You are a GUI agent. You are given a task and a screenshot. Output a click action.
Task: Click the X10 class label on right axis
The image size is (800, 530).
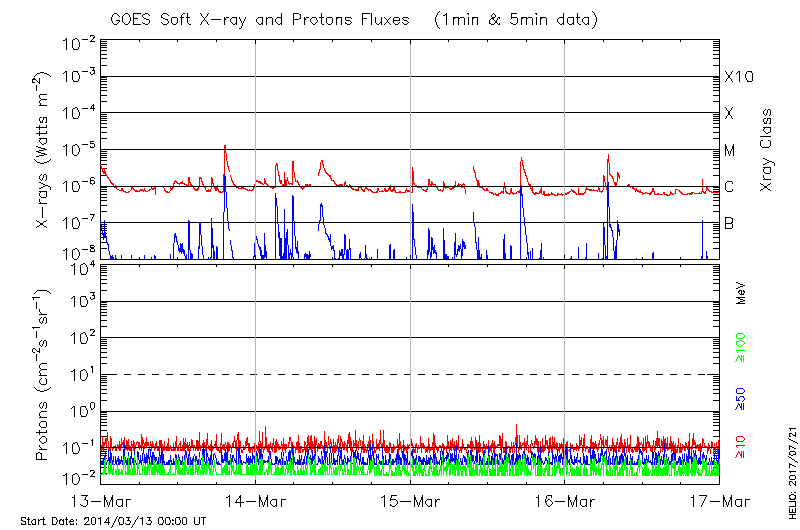tap(738, 77)
